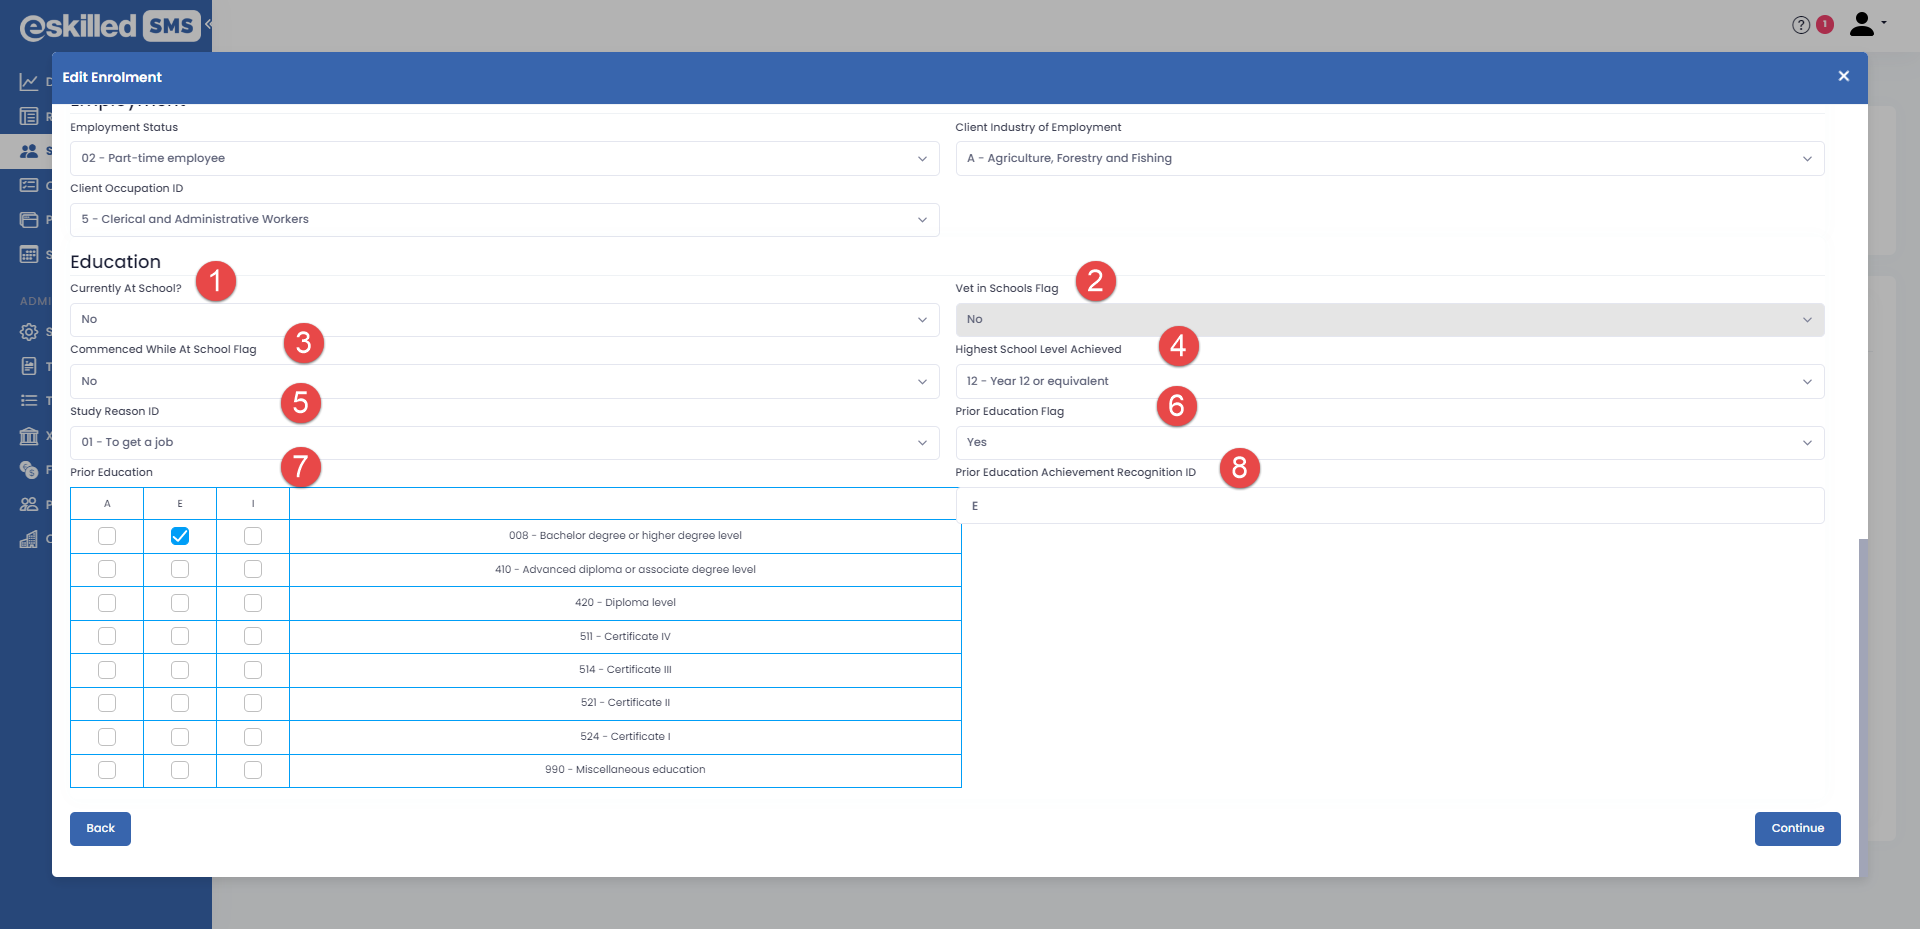Check column E for Certificate III row

click(180, 670)
